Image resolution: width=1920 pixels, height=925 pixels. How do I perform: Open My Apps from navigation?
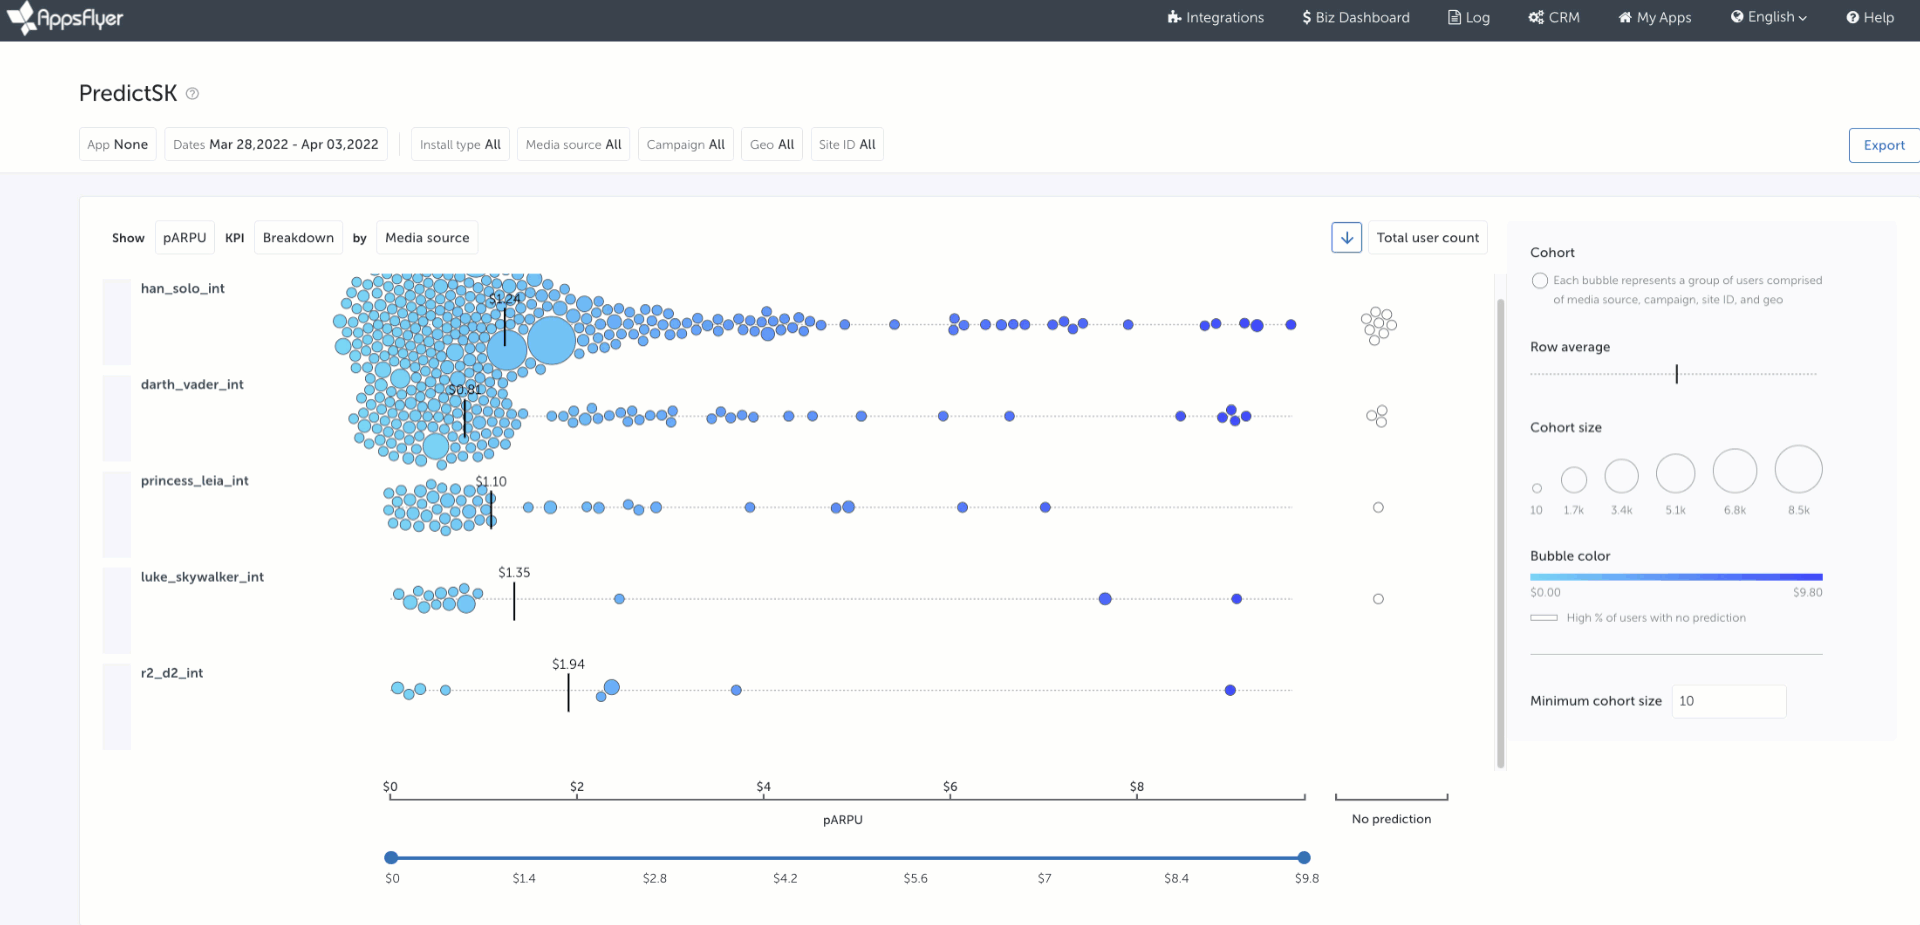coord(1655,18)
